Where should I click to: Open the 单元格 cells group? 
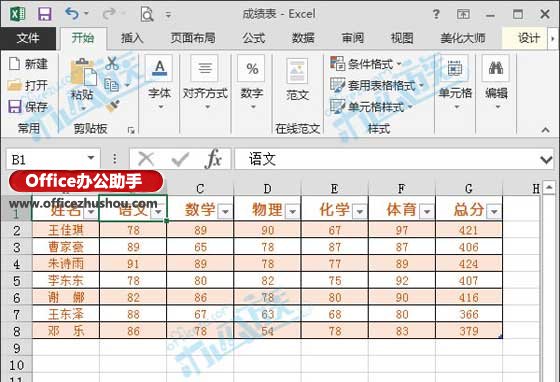(455, 82)
